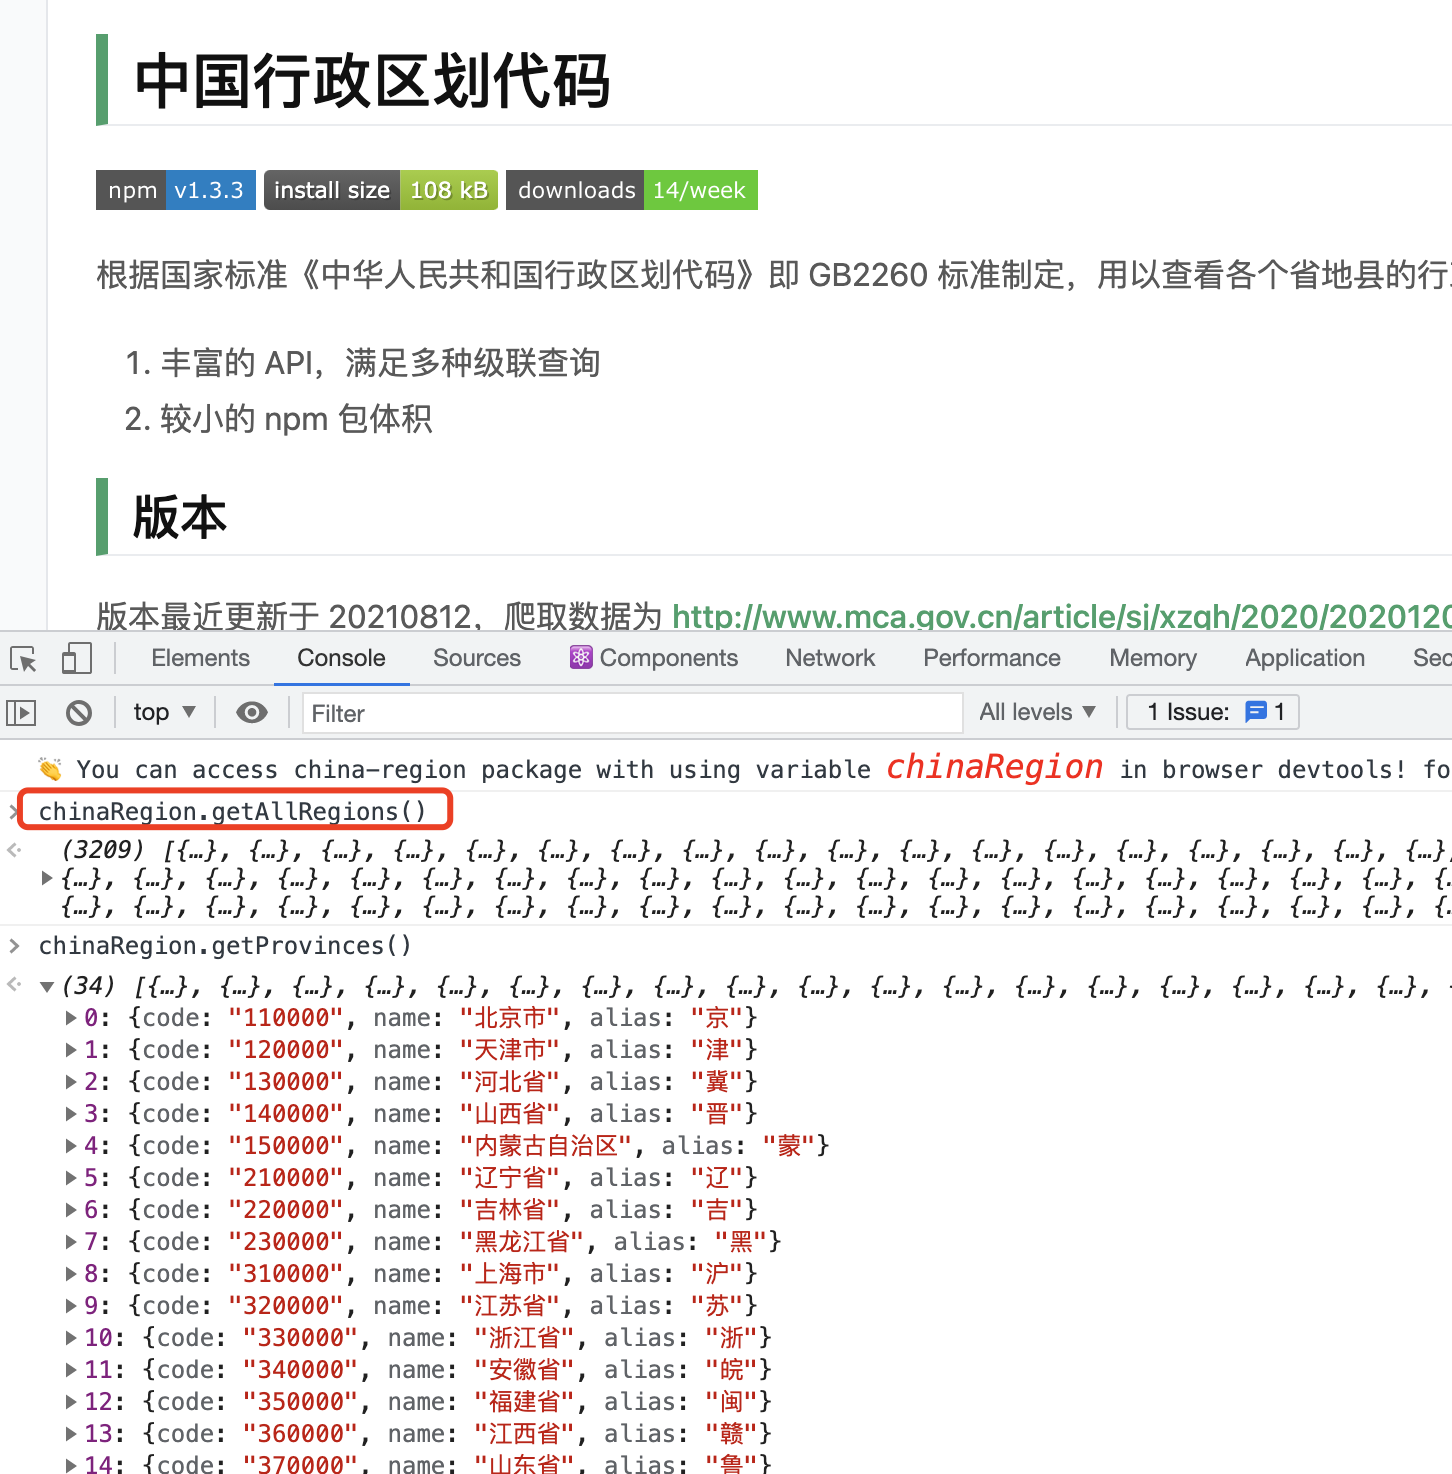Screen dimensions: 1452x1474
Task: Select the Console tab
Action: coord(341,658)
